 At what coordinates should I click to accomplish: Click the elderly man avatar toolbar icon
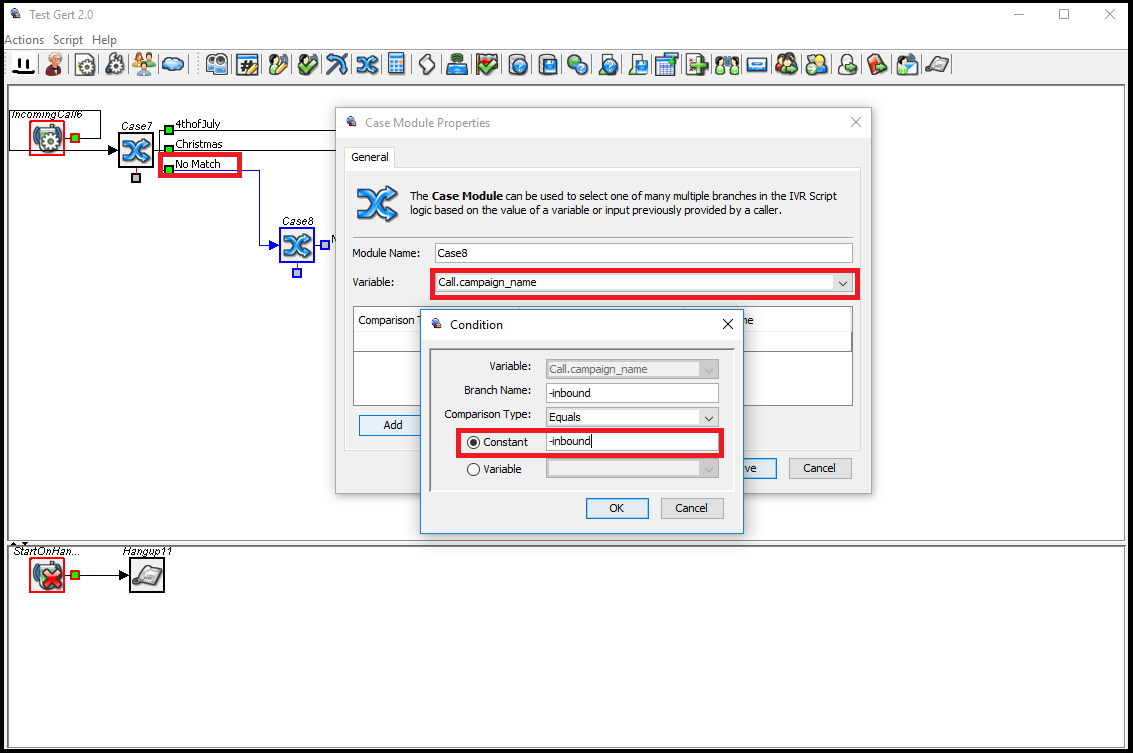point(53,65)
